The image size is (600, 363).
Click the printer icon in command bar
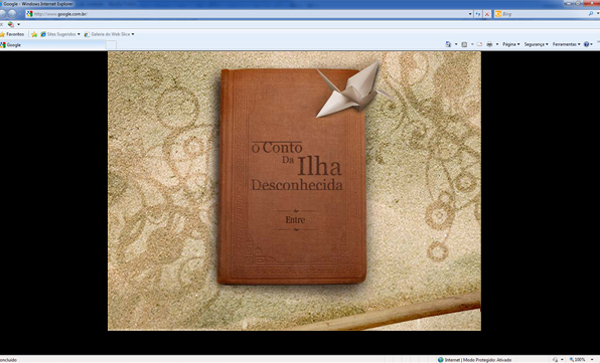click(489, 44)
